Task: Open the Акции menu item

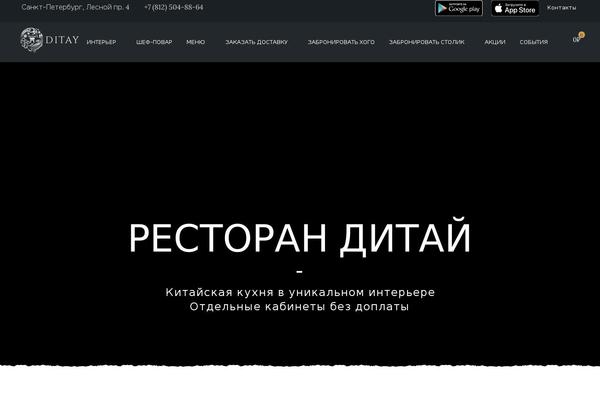Action: pos(495,42)
